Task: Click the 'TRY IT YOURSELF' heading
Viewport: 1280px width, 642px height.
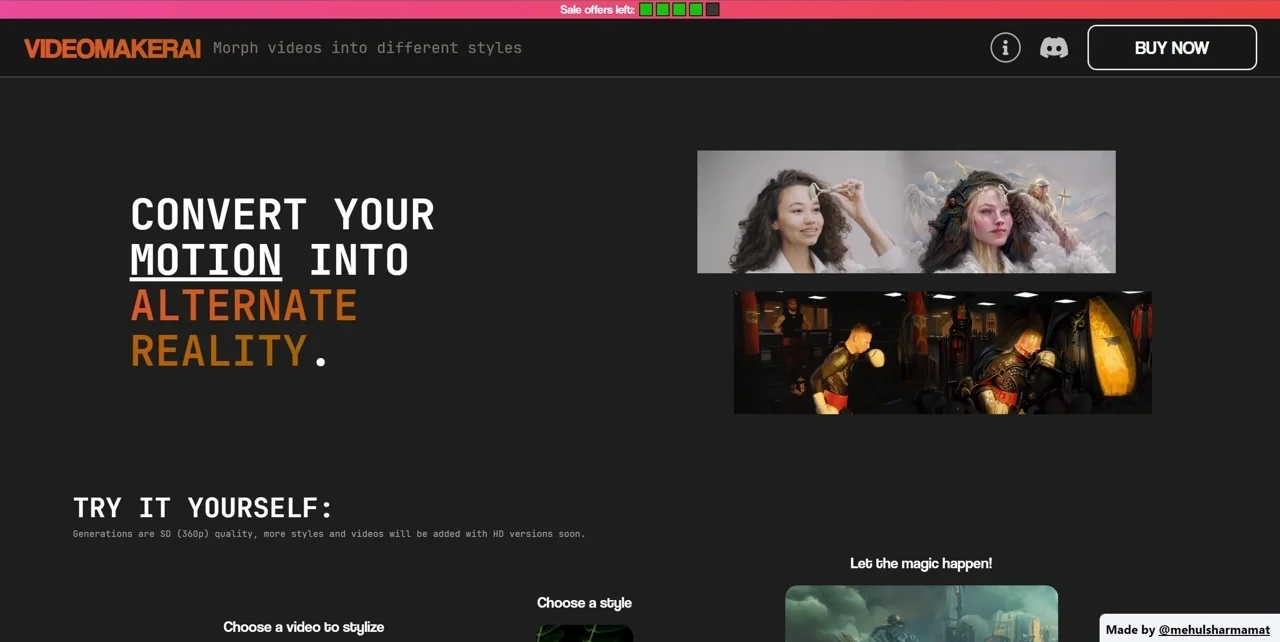Action: click(x=203, y=507)
